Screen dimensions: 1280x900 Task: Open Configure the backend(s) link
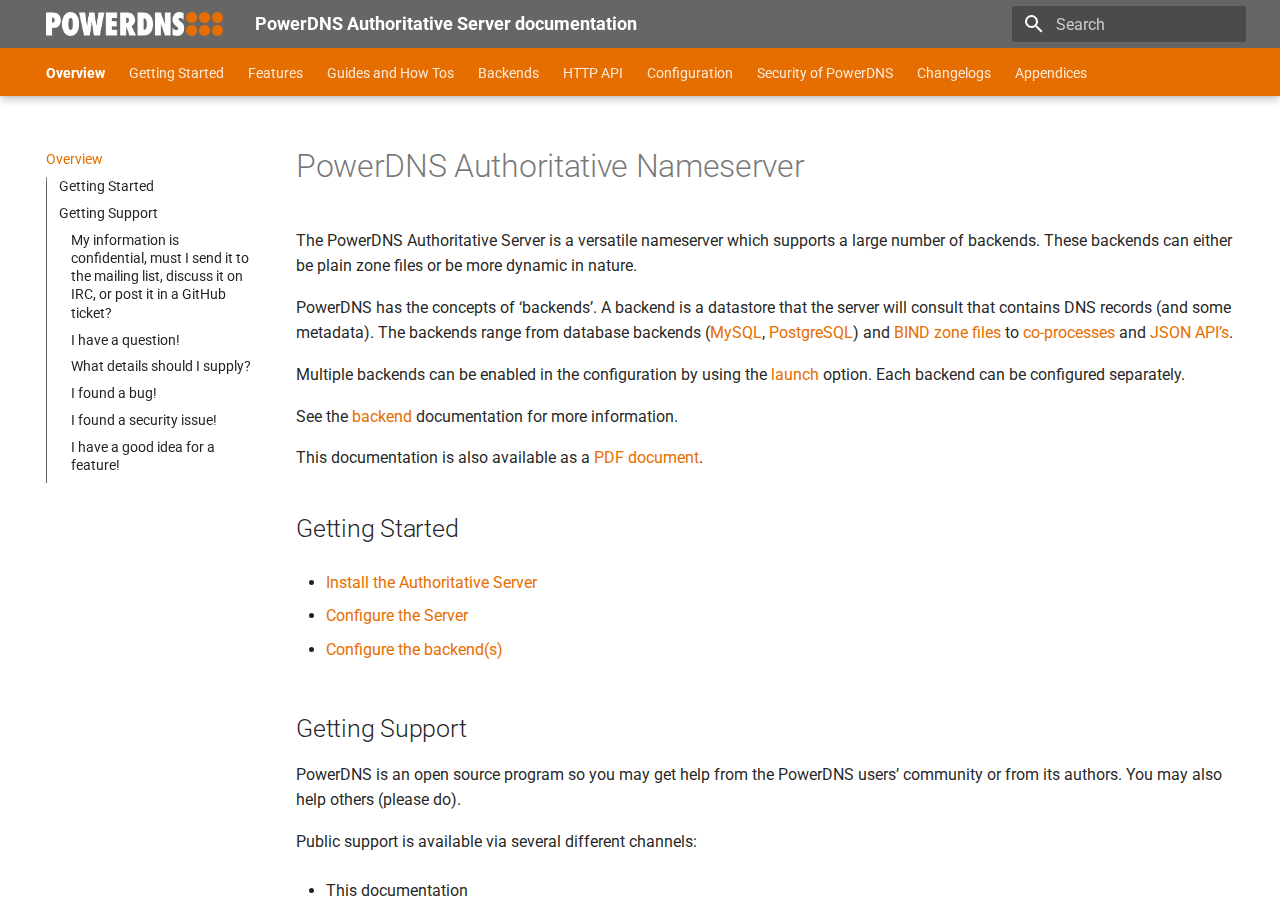(414, 649)
